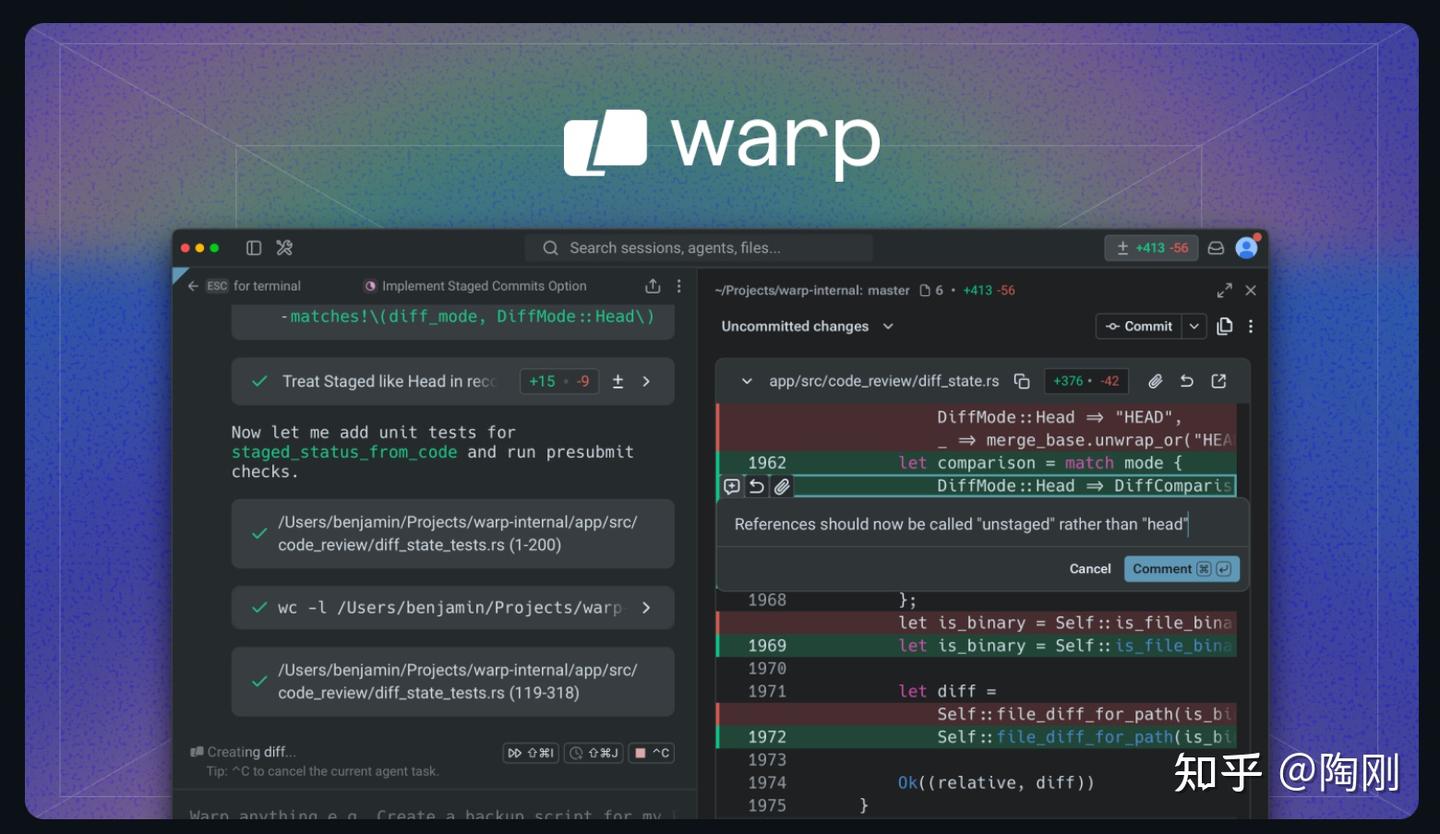Viewport: 1440px width, 834px height.
Task: Click the fast-forward auto-approve shortcut button
Action: [x=530, y=753]
